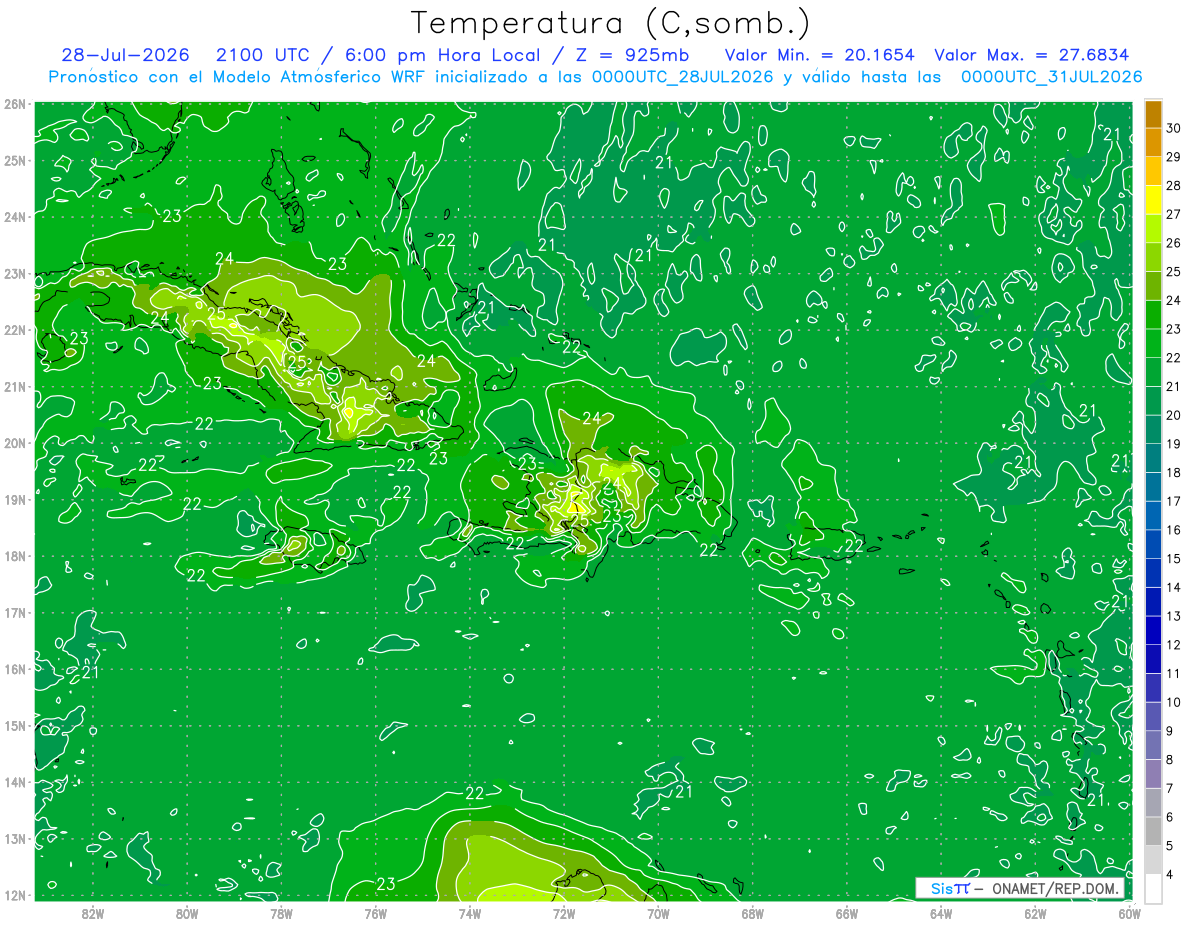Click the 78W longitude axis label

click(x=281, y=912)
